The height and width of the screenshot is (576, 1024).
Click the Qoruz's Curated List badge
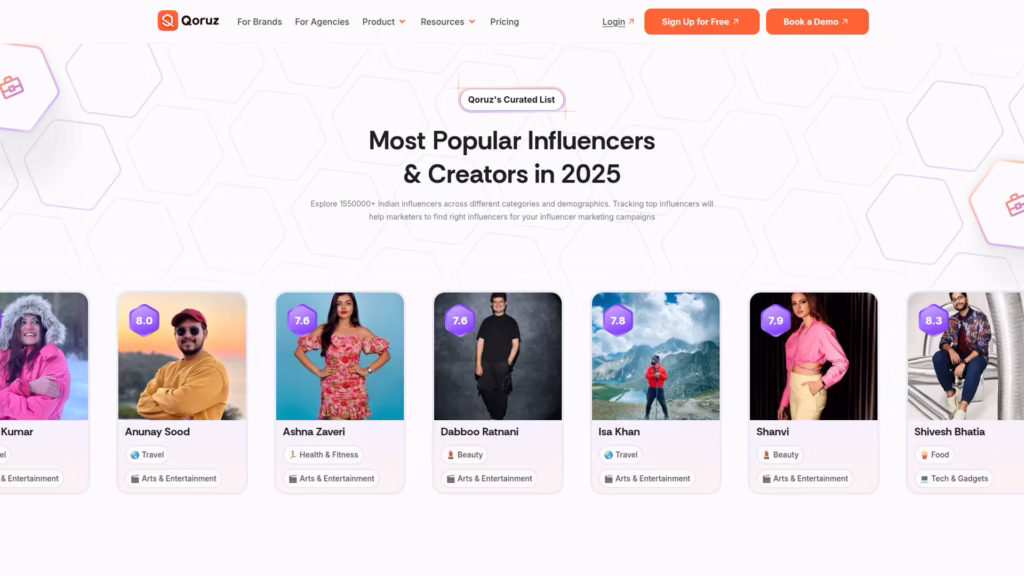click(x=511, y=100)
